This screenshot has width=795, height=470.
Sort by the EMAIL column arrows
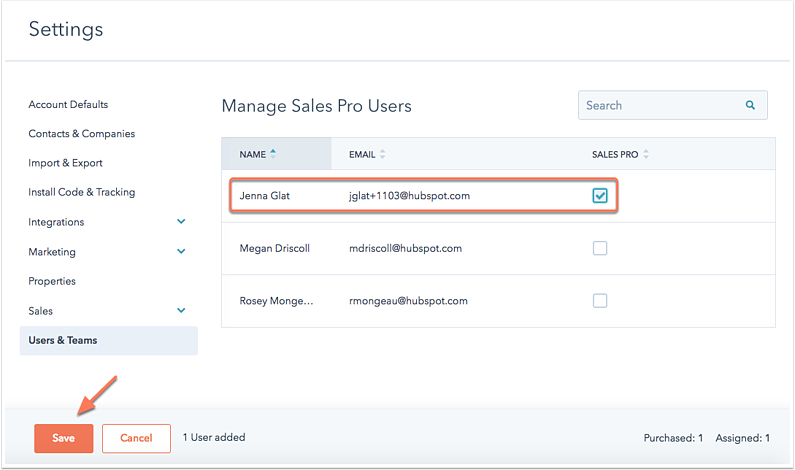[382, 154]
